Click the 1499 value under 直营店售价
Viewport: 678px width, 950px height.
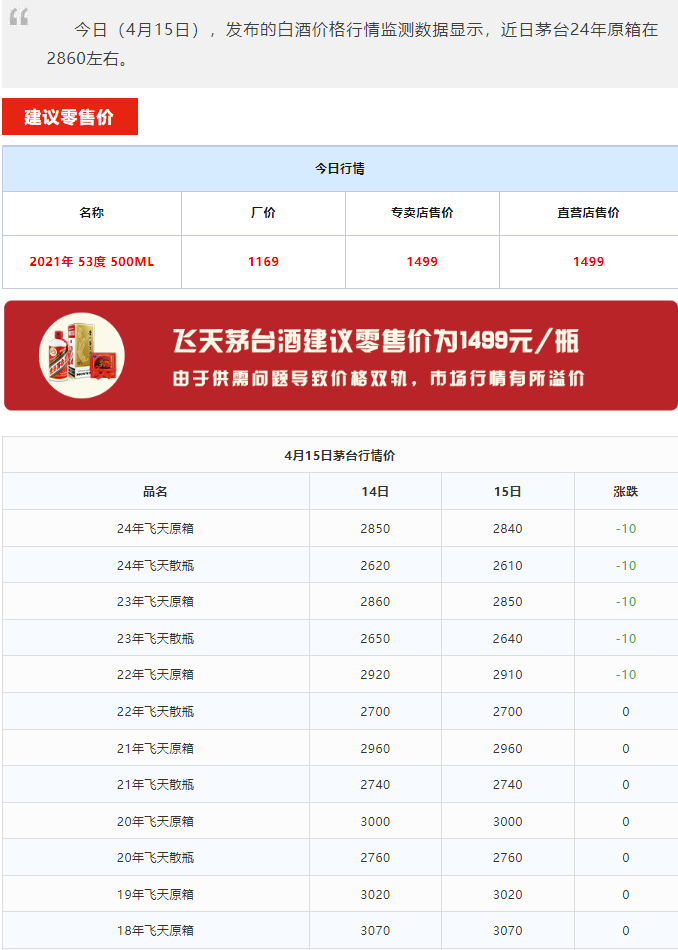pyautogui.click(x=588, y=262)
